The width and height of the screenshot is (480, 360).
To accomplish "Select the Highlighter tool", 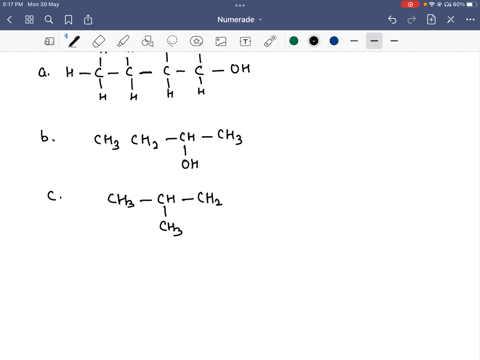I will 123,41.
